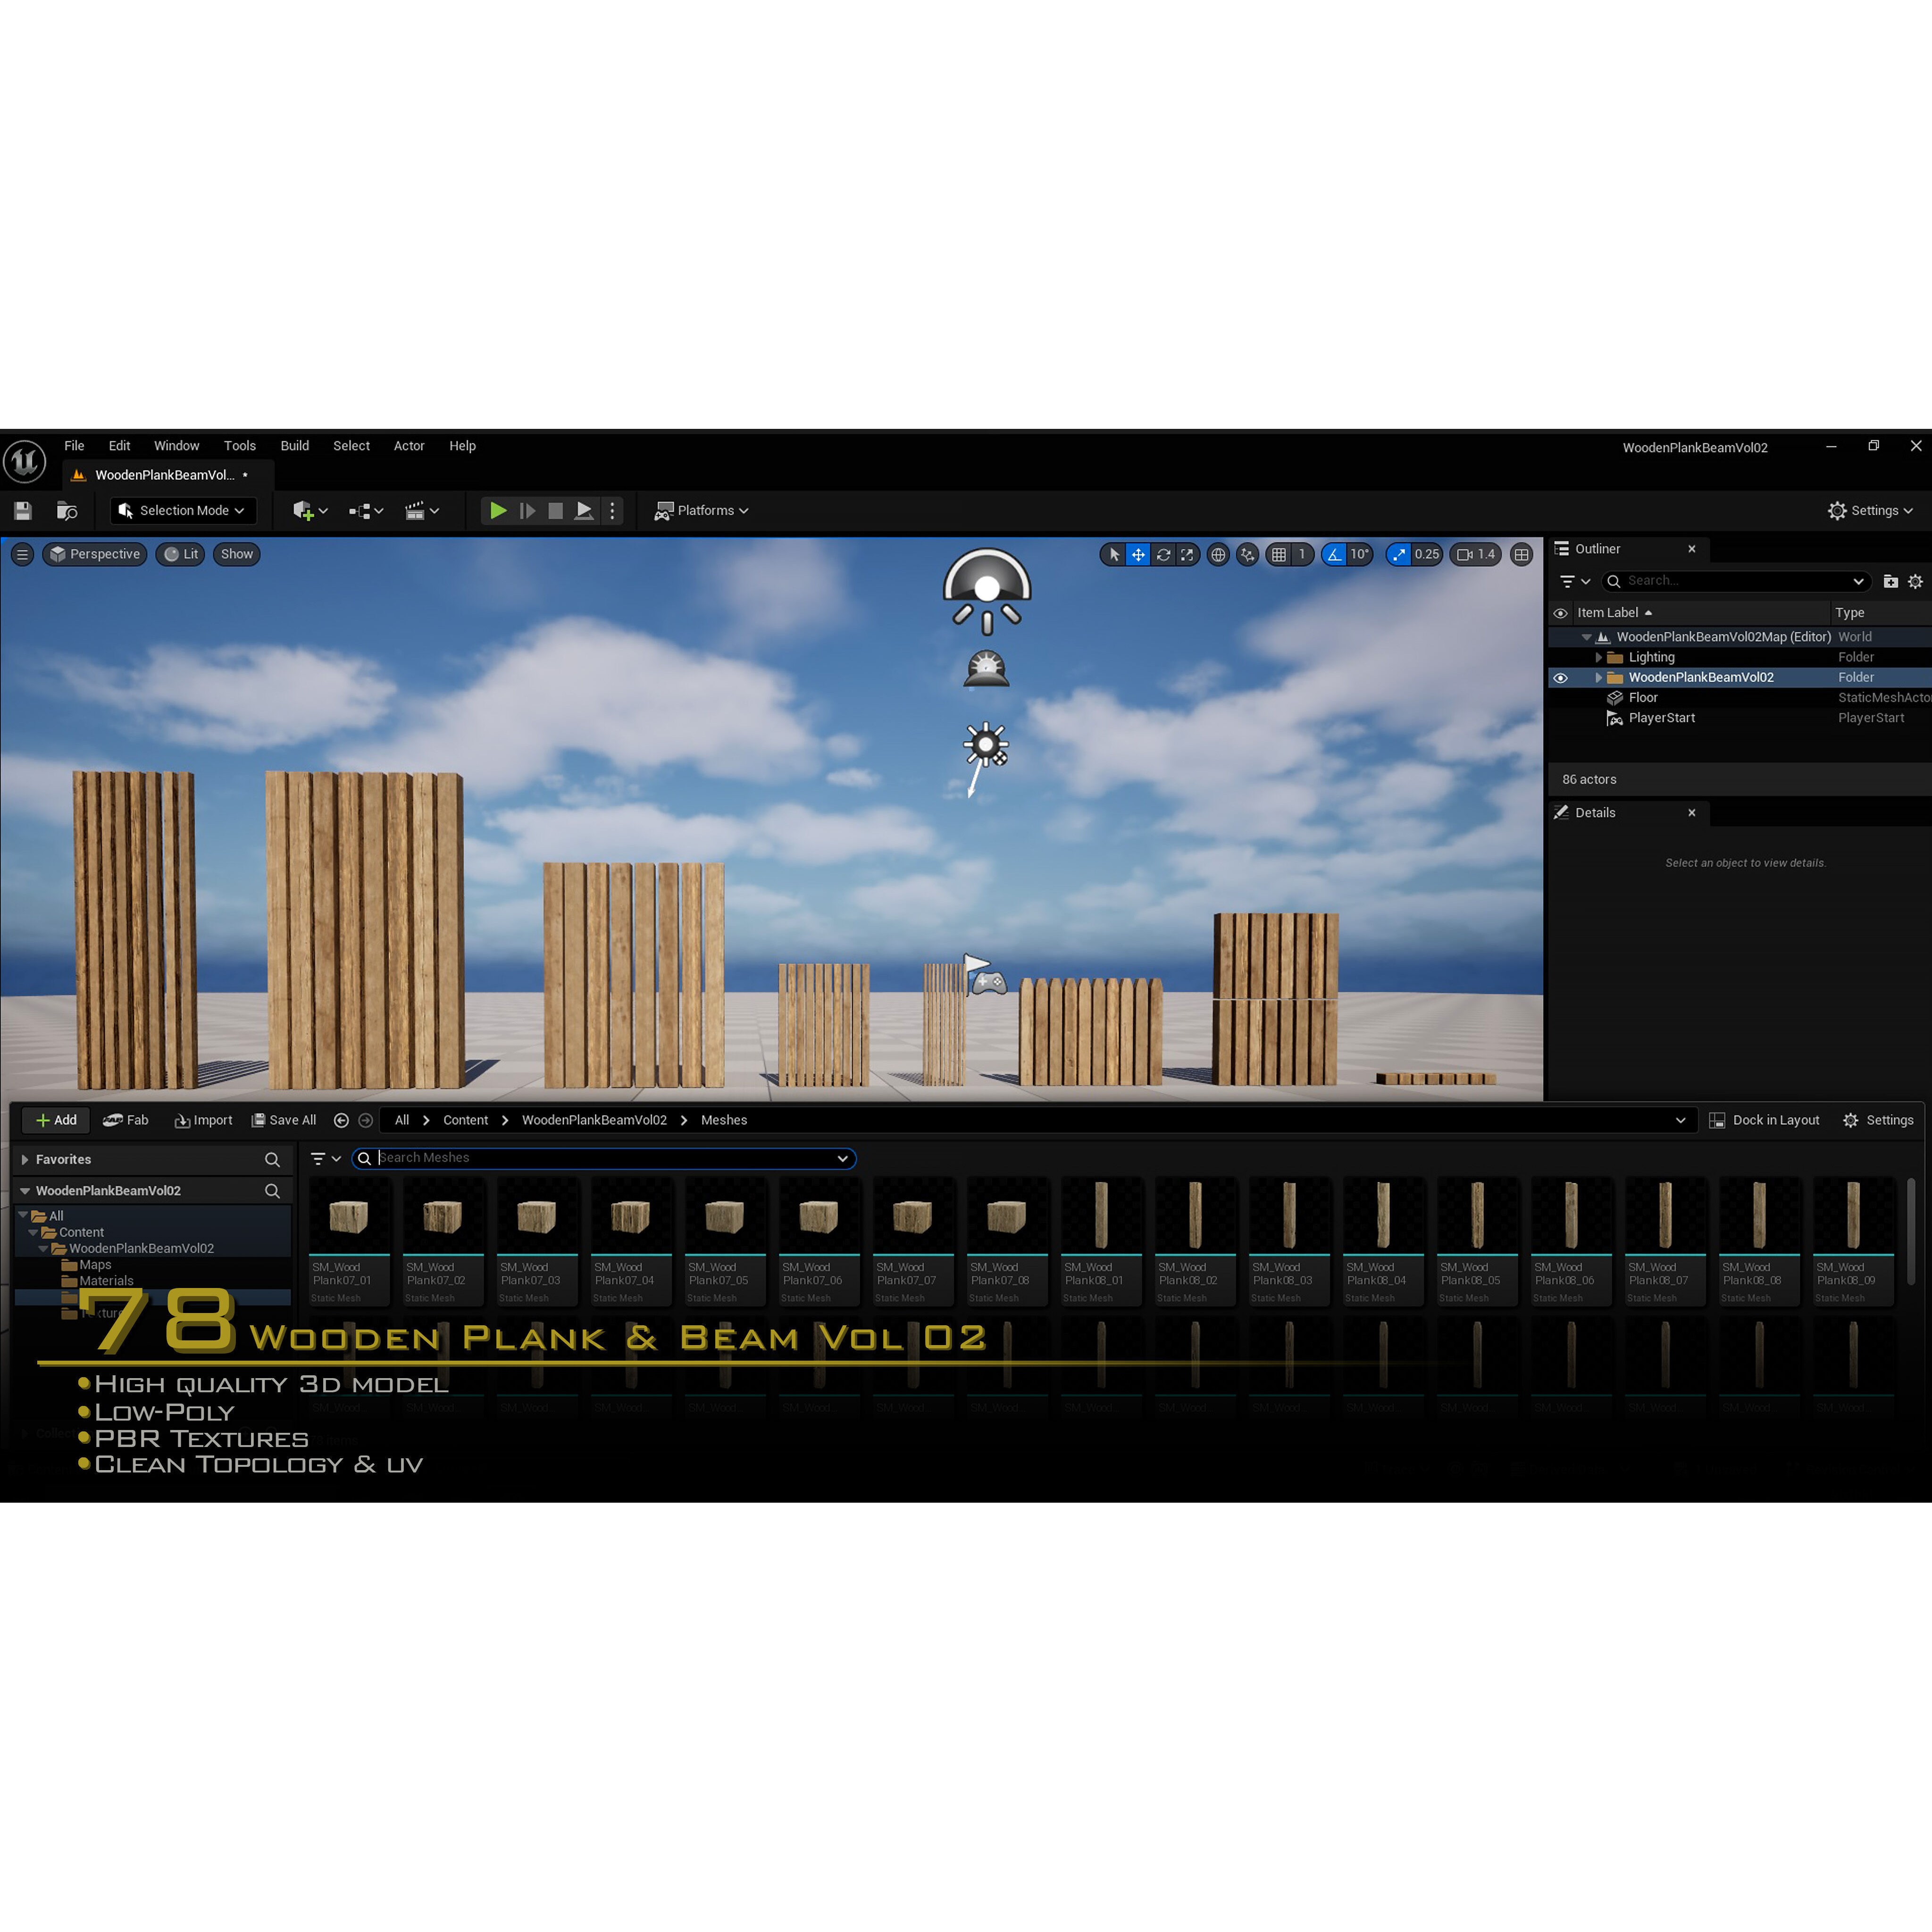This screenshot has height=1932, width=1932.
Task: Focus the Outliner search field
Action: (1736, 581)
